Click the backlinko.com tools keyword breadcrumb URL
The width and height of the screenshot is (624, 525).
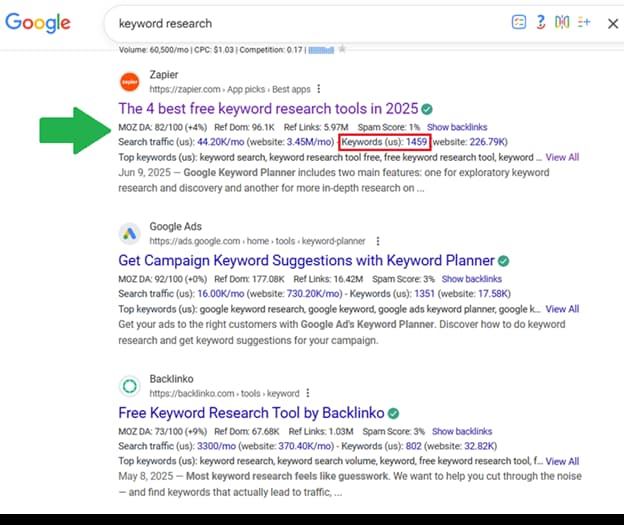point(224,394)
